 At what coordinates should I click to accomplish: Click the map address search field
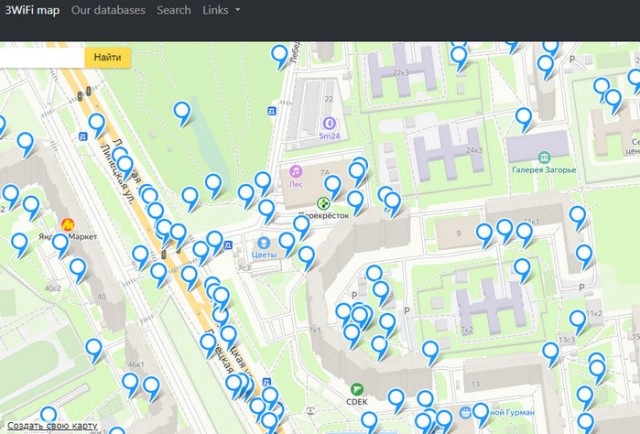[42, 58]
